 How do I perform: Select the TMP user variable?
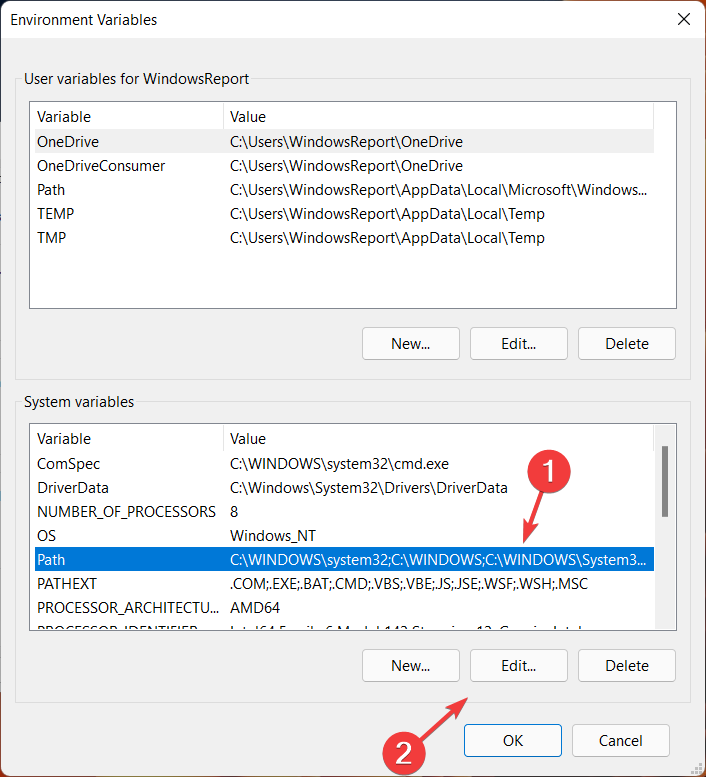click(53, 238)
